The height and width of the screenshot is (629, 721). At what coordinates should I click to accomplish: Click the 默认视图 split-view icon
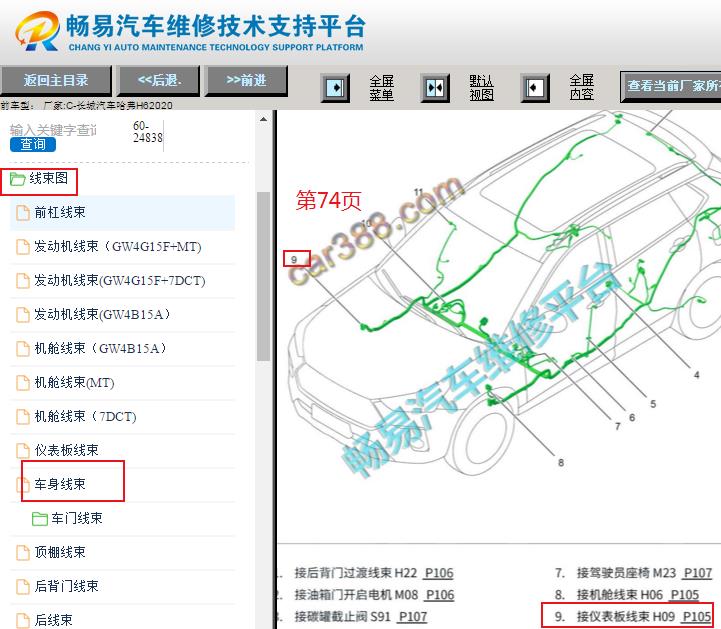pyautogui.click(x=435, y=87)
